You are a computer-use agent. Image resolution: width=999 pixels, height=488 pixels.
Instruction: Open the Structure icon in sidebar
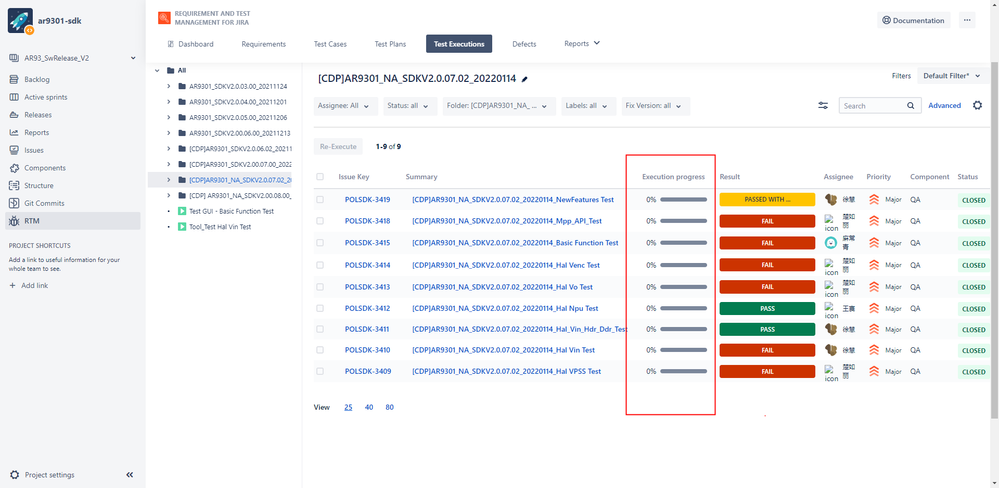[13, 186]
